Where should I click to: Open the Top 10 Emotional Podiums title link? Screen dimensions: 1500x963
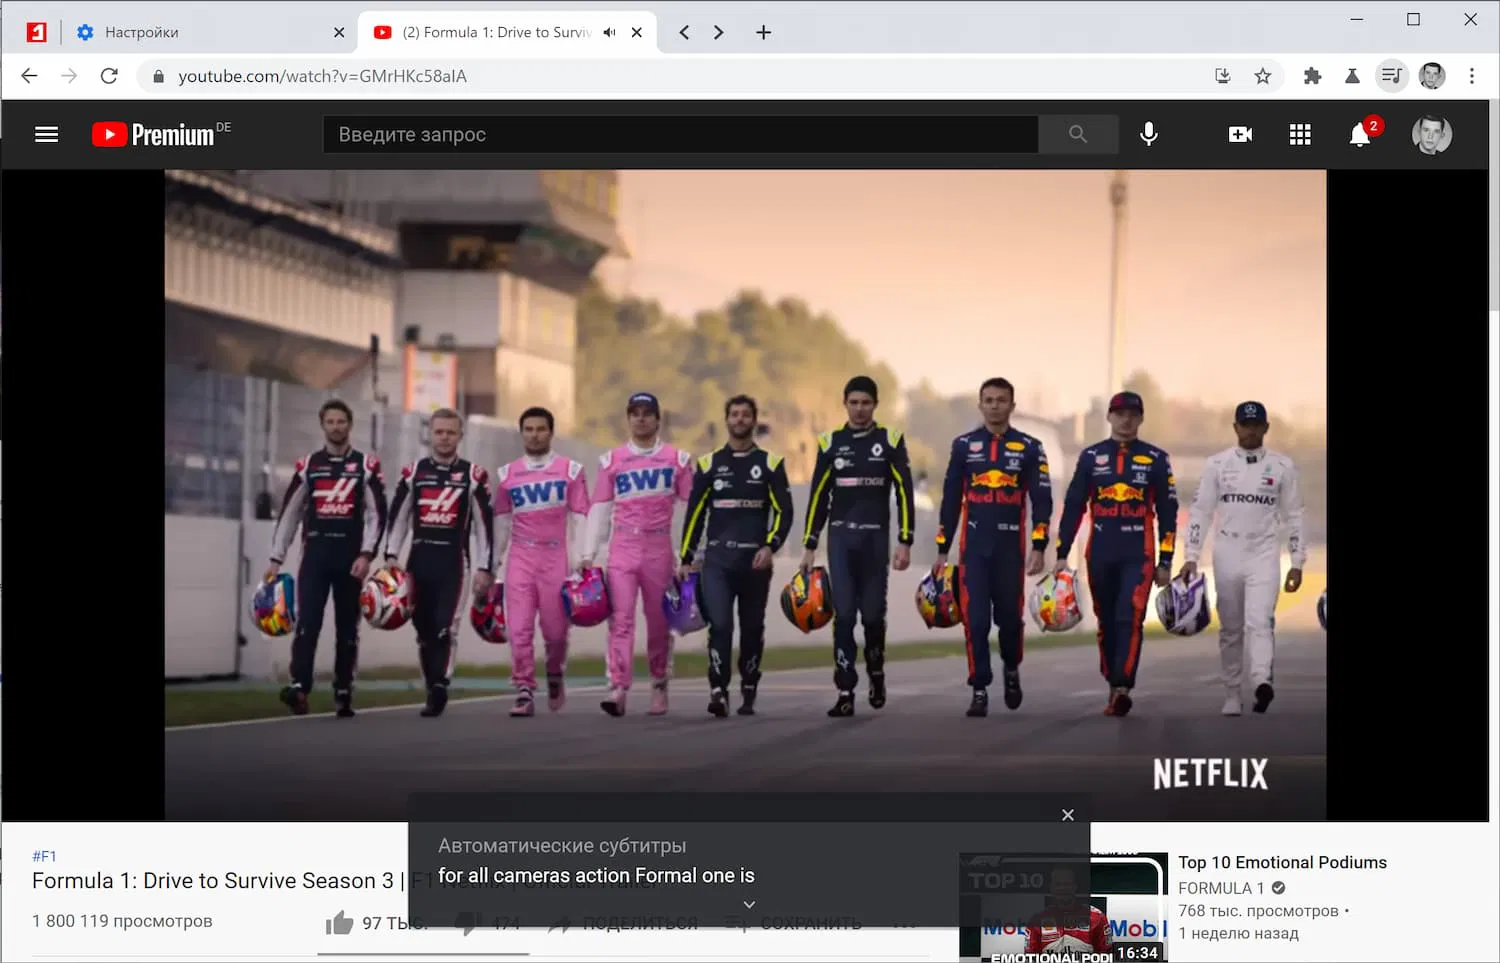click(x=1282, y=862)
